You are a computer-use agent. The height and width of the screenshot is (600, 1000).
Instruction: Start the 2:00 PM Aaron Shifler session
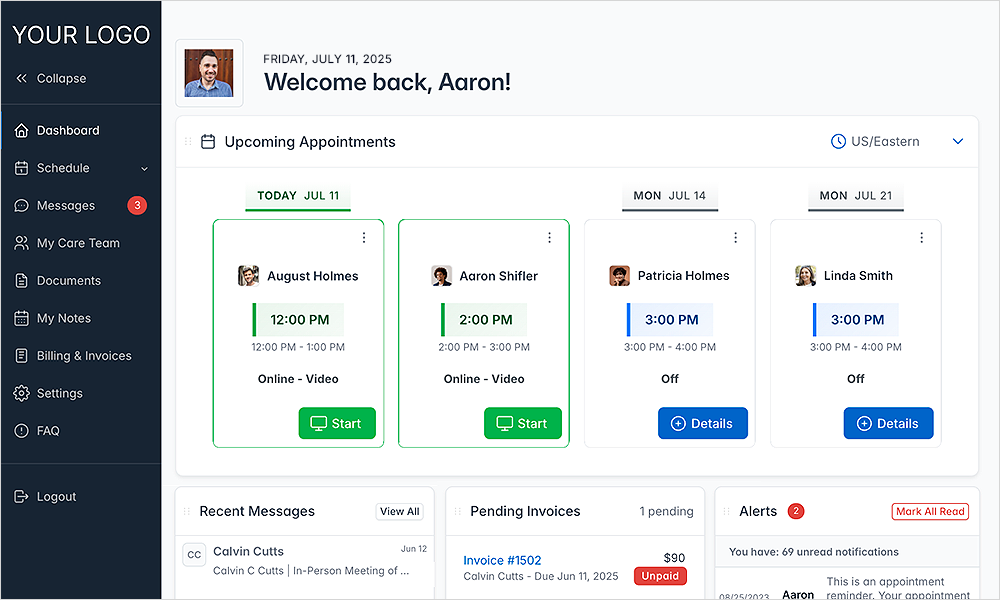pyautogui.click(x=522, y=423)
